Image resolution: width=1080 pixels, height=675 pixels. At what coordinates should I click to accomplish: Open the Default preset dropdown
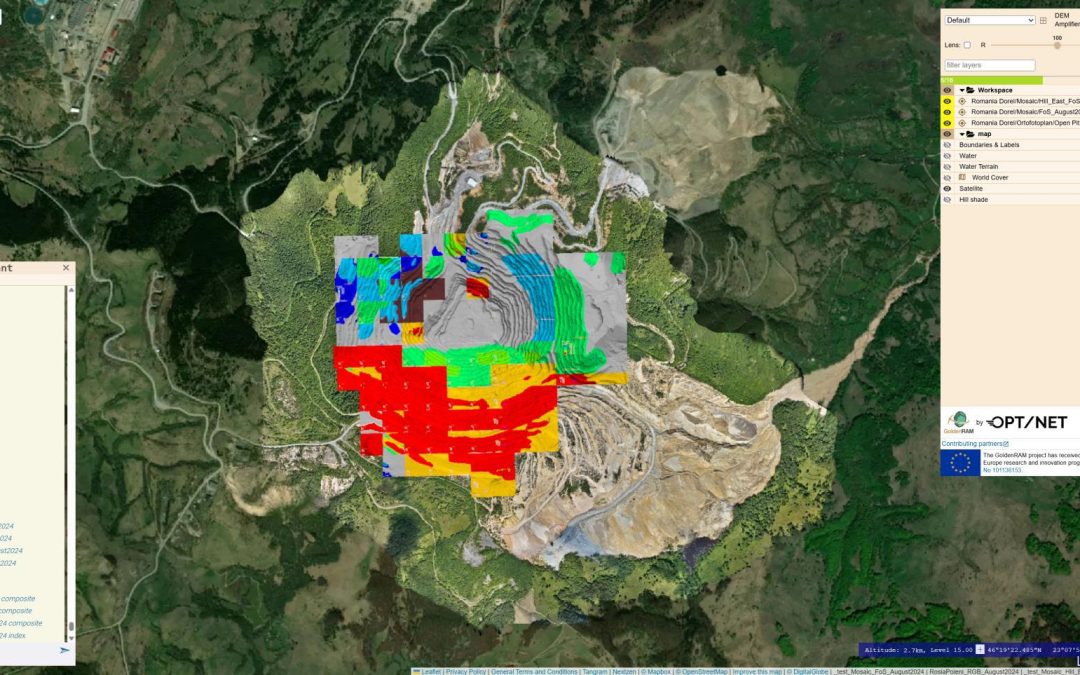pyautogui.click(x=990, y=20)
